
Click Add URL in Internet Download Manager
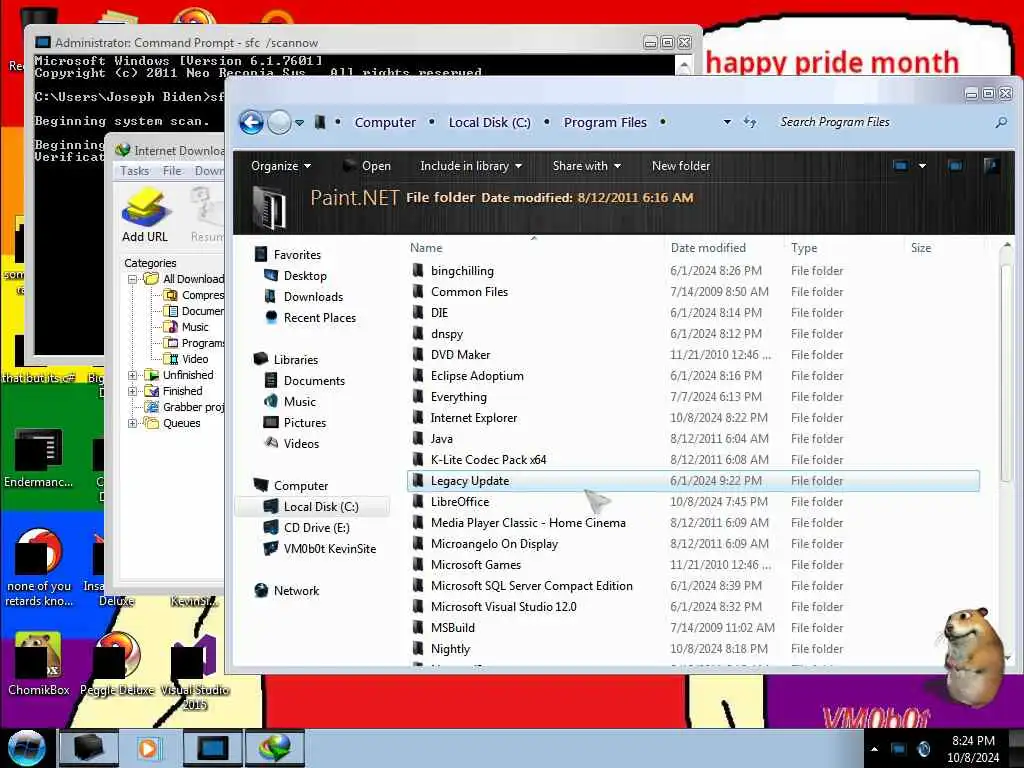click(x=145, y=215)
